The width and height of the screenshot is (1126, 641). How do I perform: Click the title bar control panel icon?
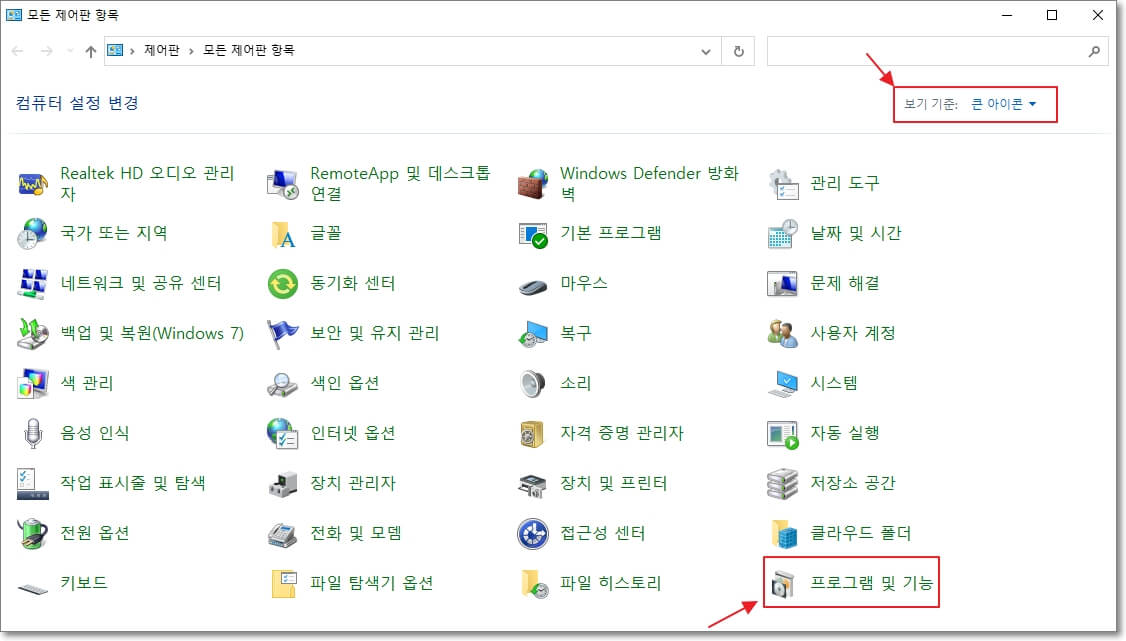pyautogui.click(x=14, y=14)
